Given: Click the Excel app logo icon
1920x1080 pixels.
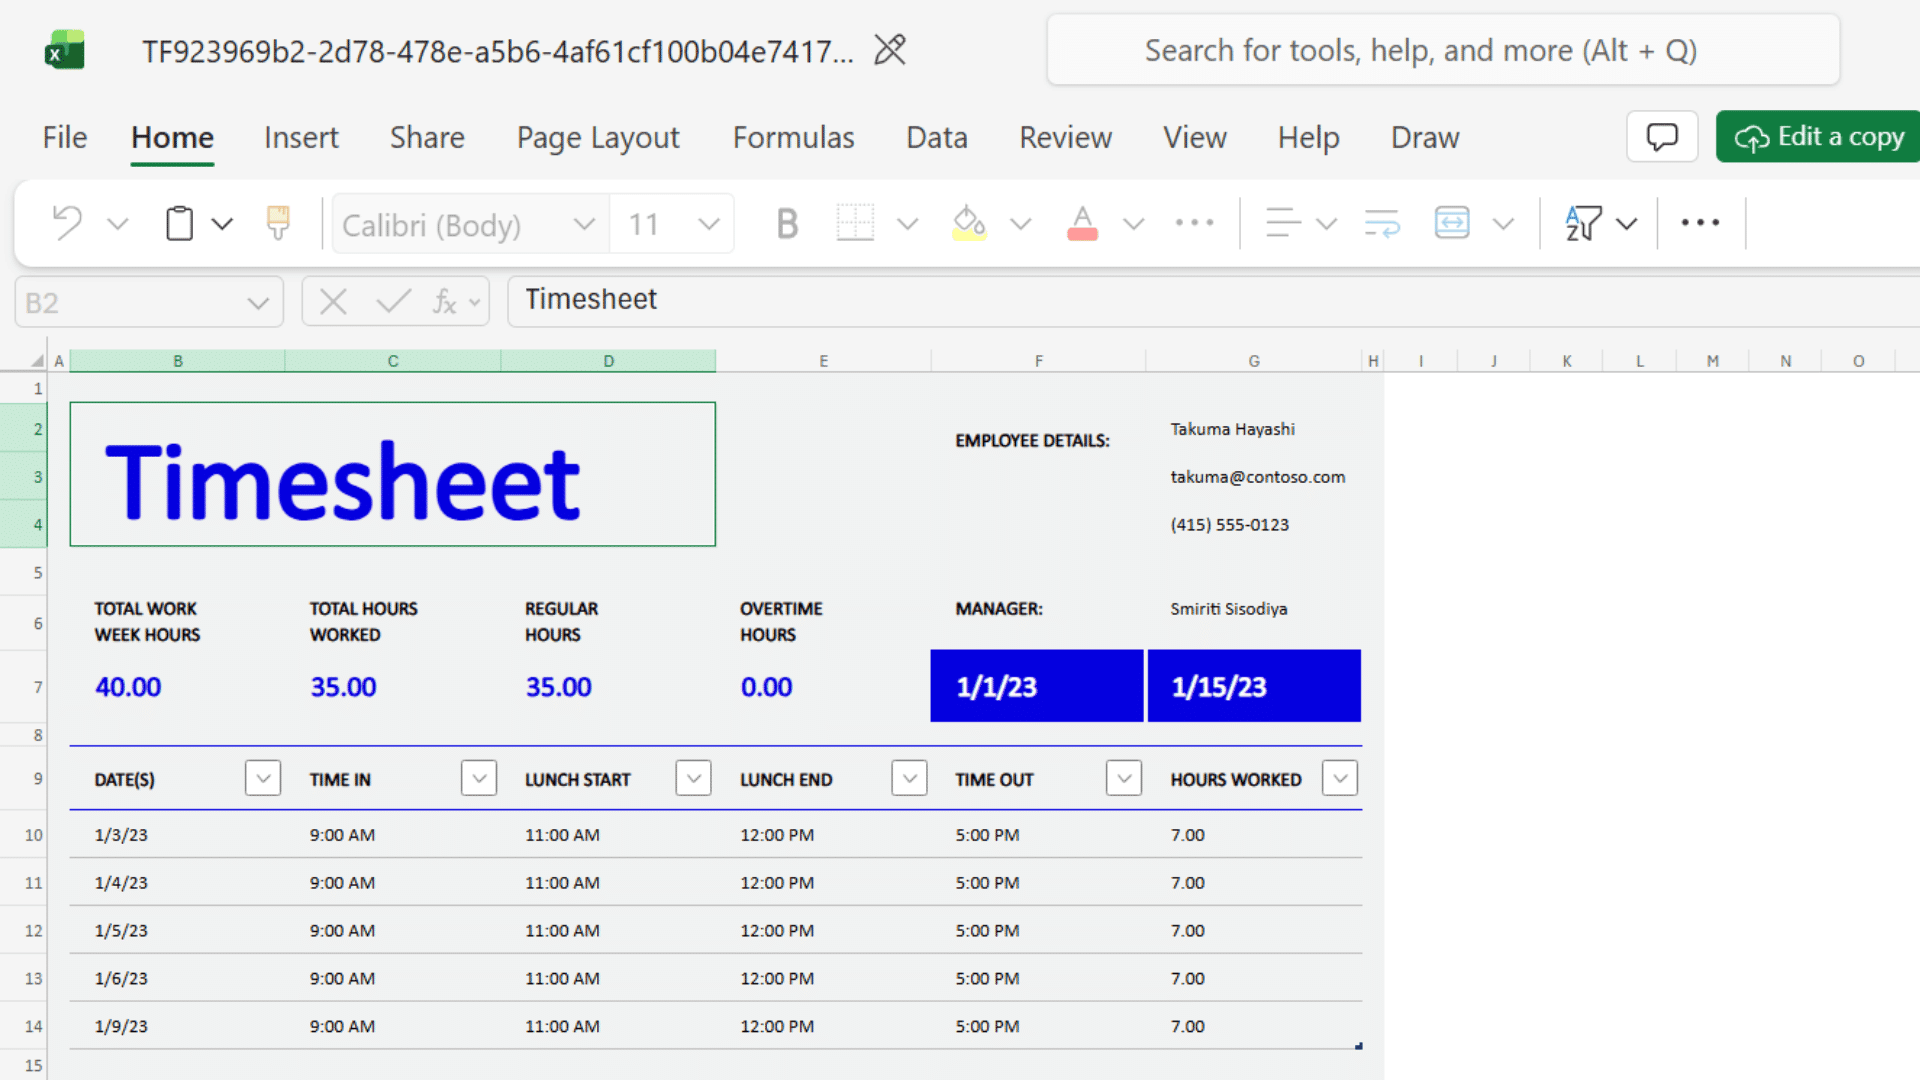Looking at the screenshot, I should pos(65,50).
